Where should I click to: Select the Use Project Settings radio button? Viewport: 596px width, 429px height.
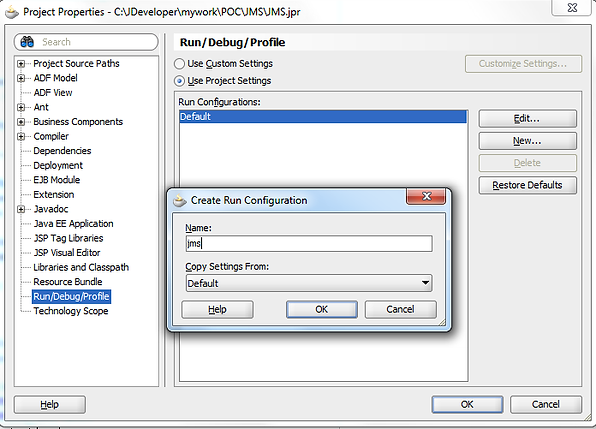(179, 81)
